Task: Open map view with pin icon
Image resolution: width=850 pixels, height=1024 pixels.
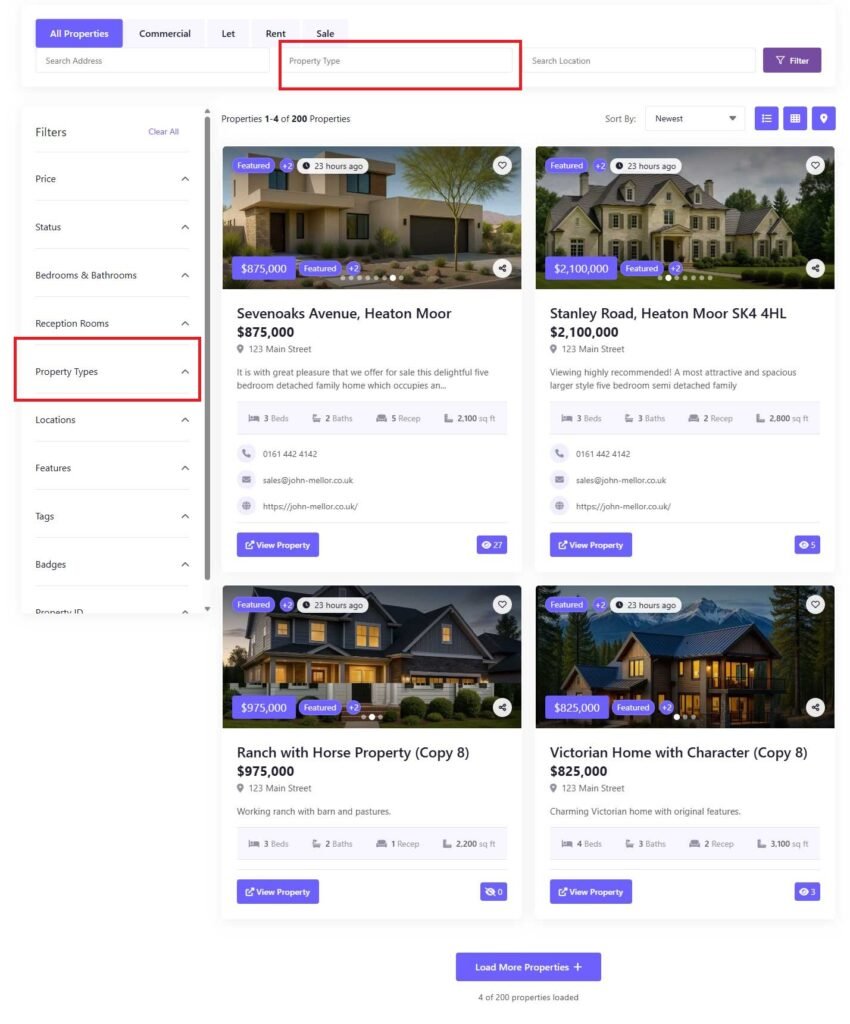Action: (x=823, y=118)
